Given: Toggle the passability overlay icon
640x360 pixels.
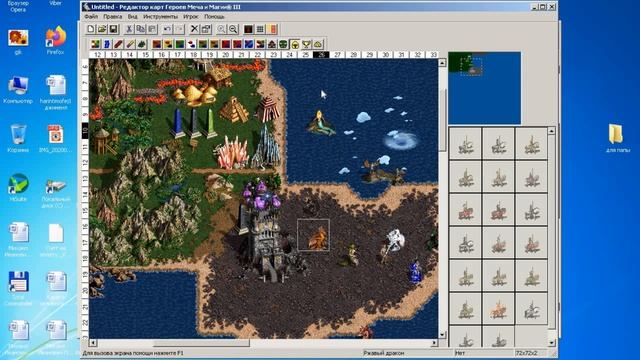Looking at the screenshot, I should coord(272,29).
